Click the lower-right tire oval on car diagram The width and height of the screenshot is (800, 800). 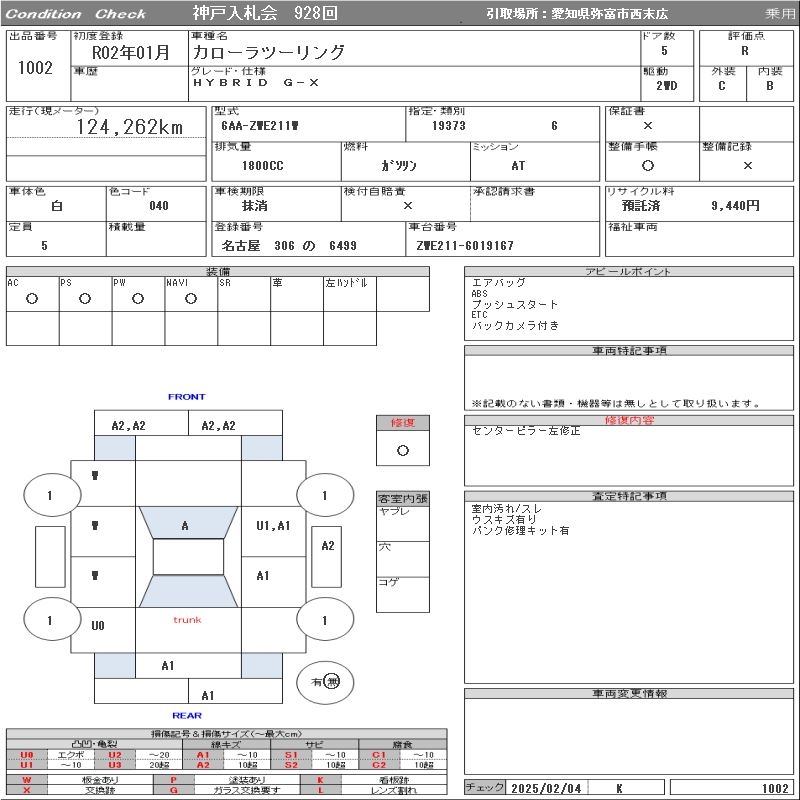[x=324, y=621]
